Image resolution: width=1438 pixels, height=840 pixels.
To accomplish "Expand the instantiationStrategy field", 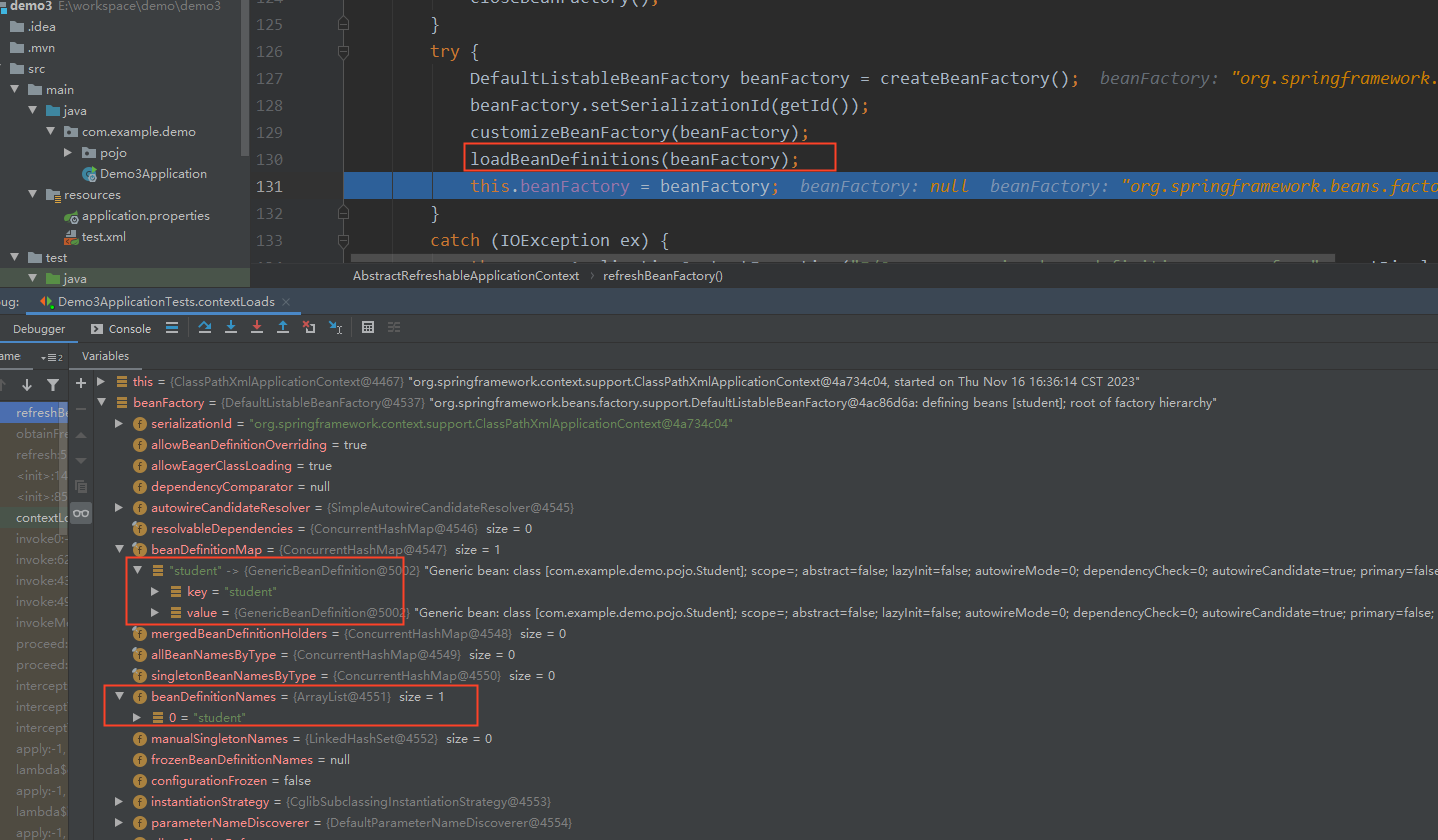I will [x=120, y=802].
